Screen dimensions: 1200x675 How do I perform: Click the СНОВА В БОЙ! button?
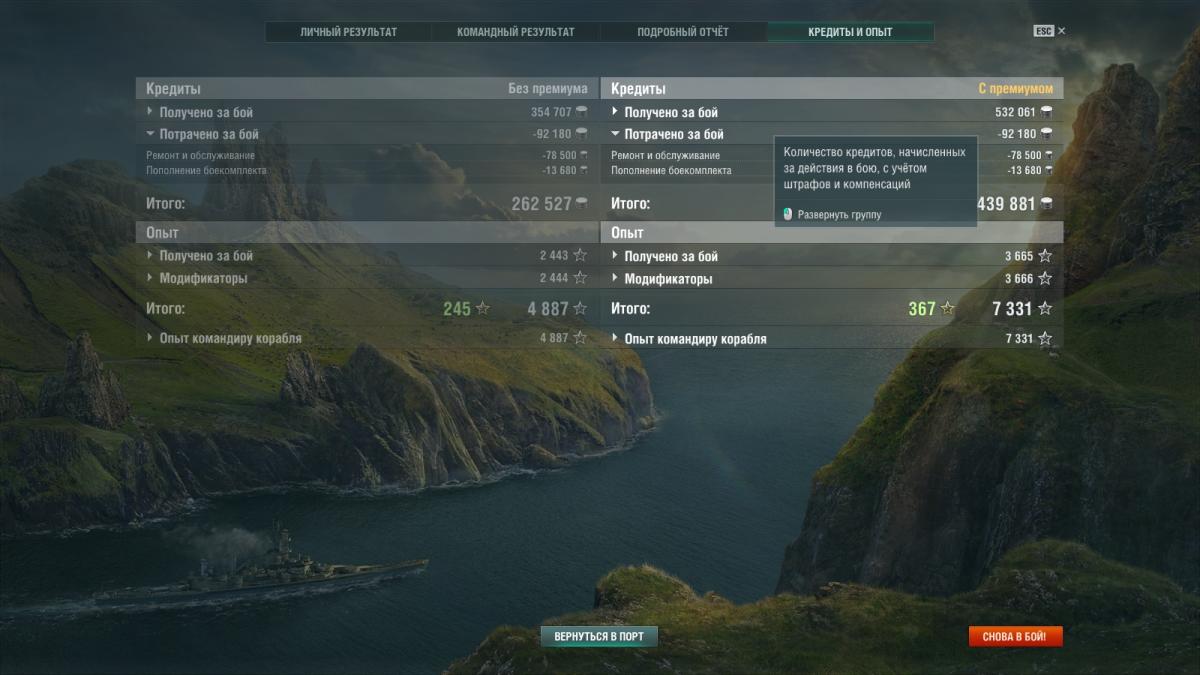click(1015, 636)
